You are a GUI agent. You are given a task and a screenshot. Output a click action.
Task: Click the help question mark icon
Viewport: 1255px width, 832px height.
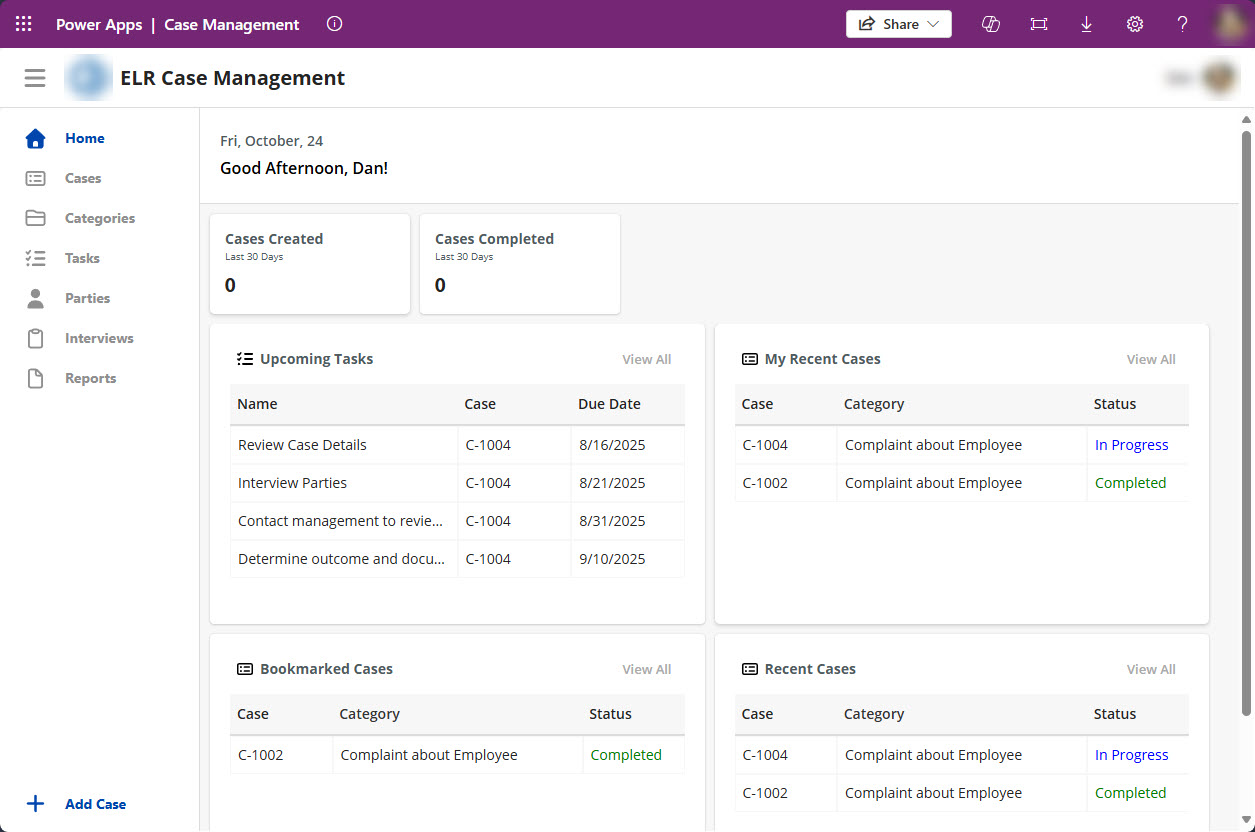(x=1182, y=24)
